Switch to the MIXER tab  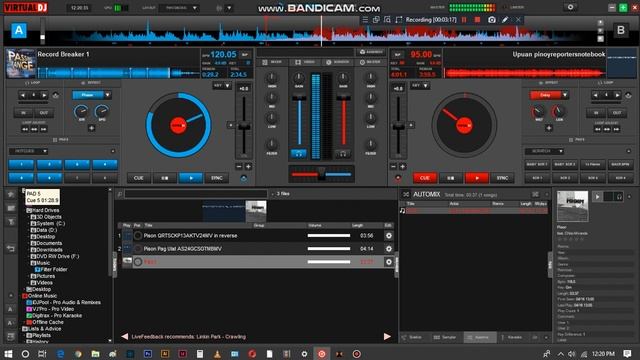tap(272, 62)
